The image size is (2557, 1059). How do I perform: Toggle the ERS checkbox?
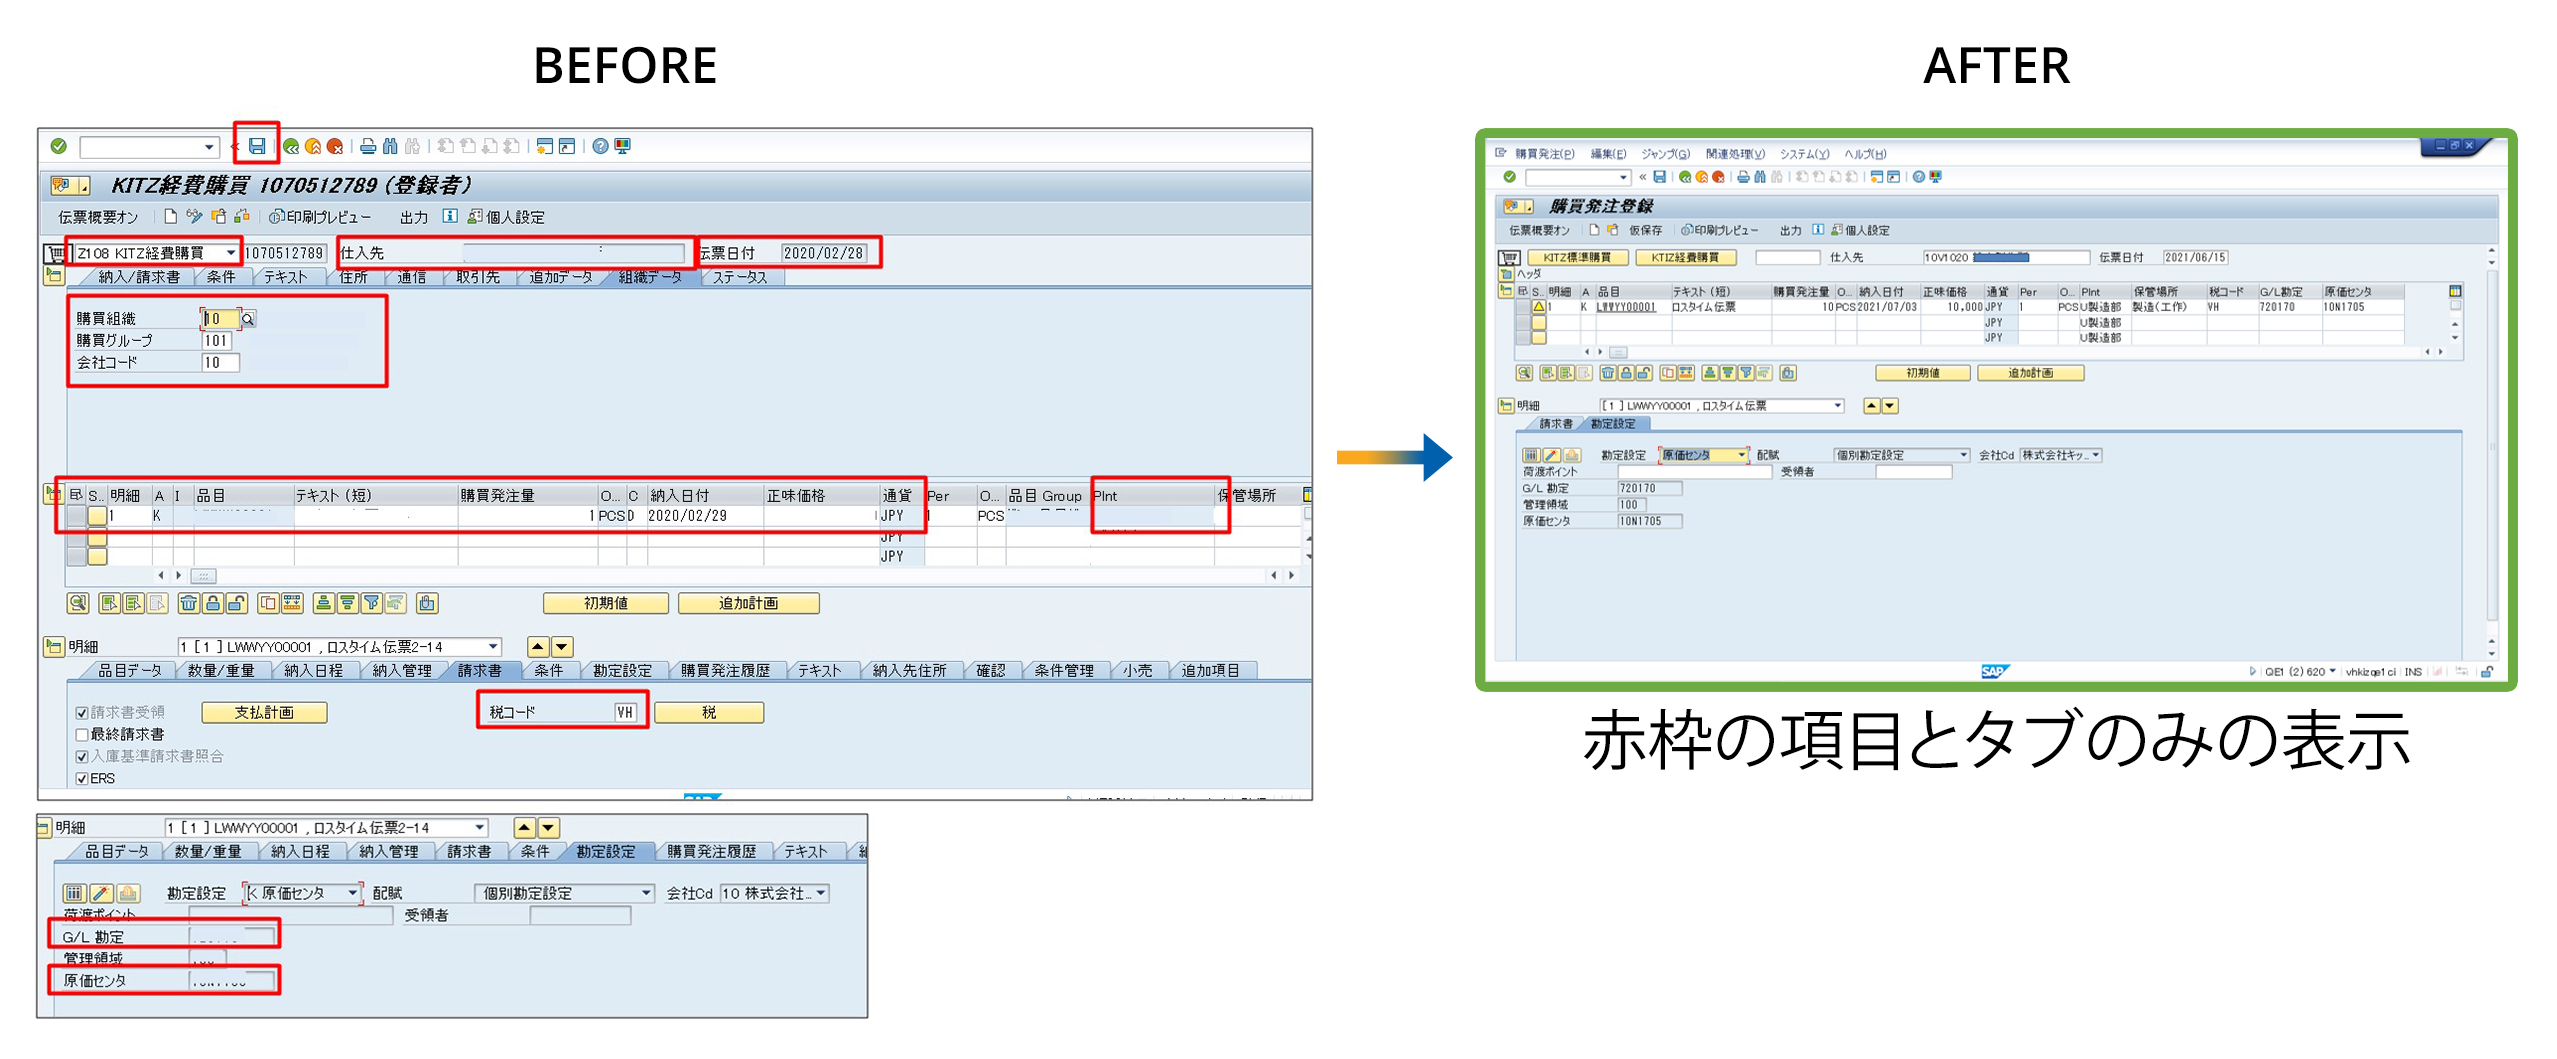point(82,779)
